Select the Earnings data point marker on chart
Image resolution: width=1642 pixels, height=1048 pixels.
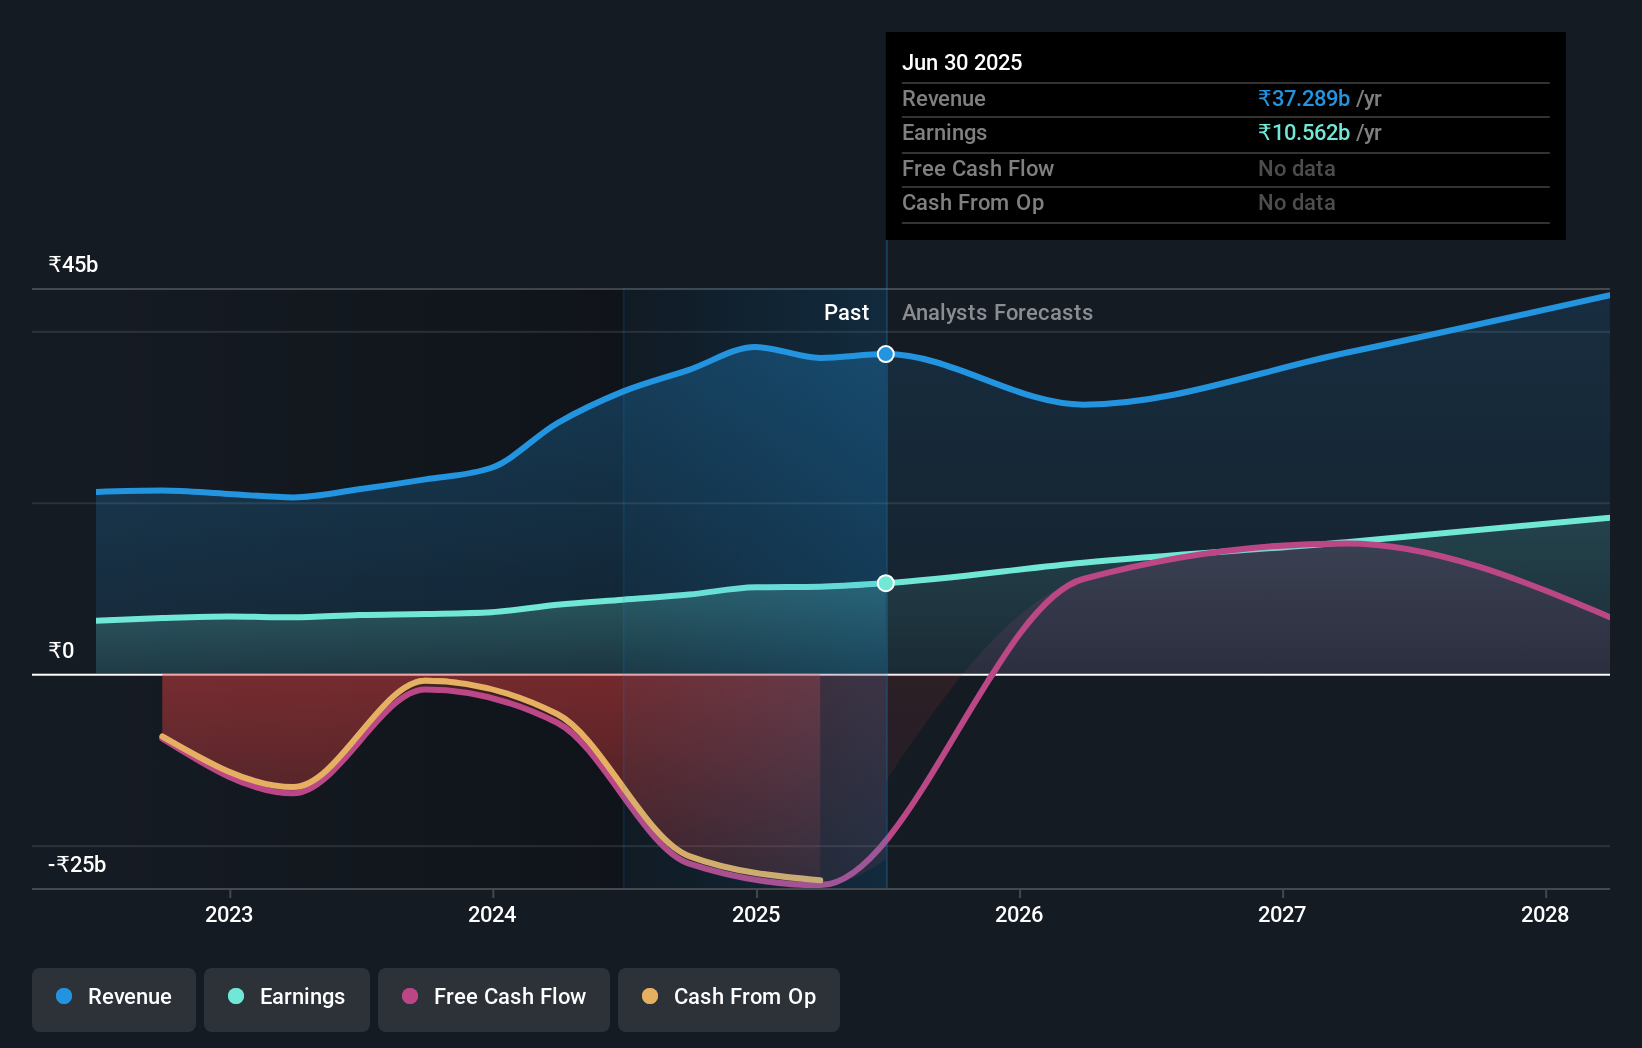click(886, 583)
